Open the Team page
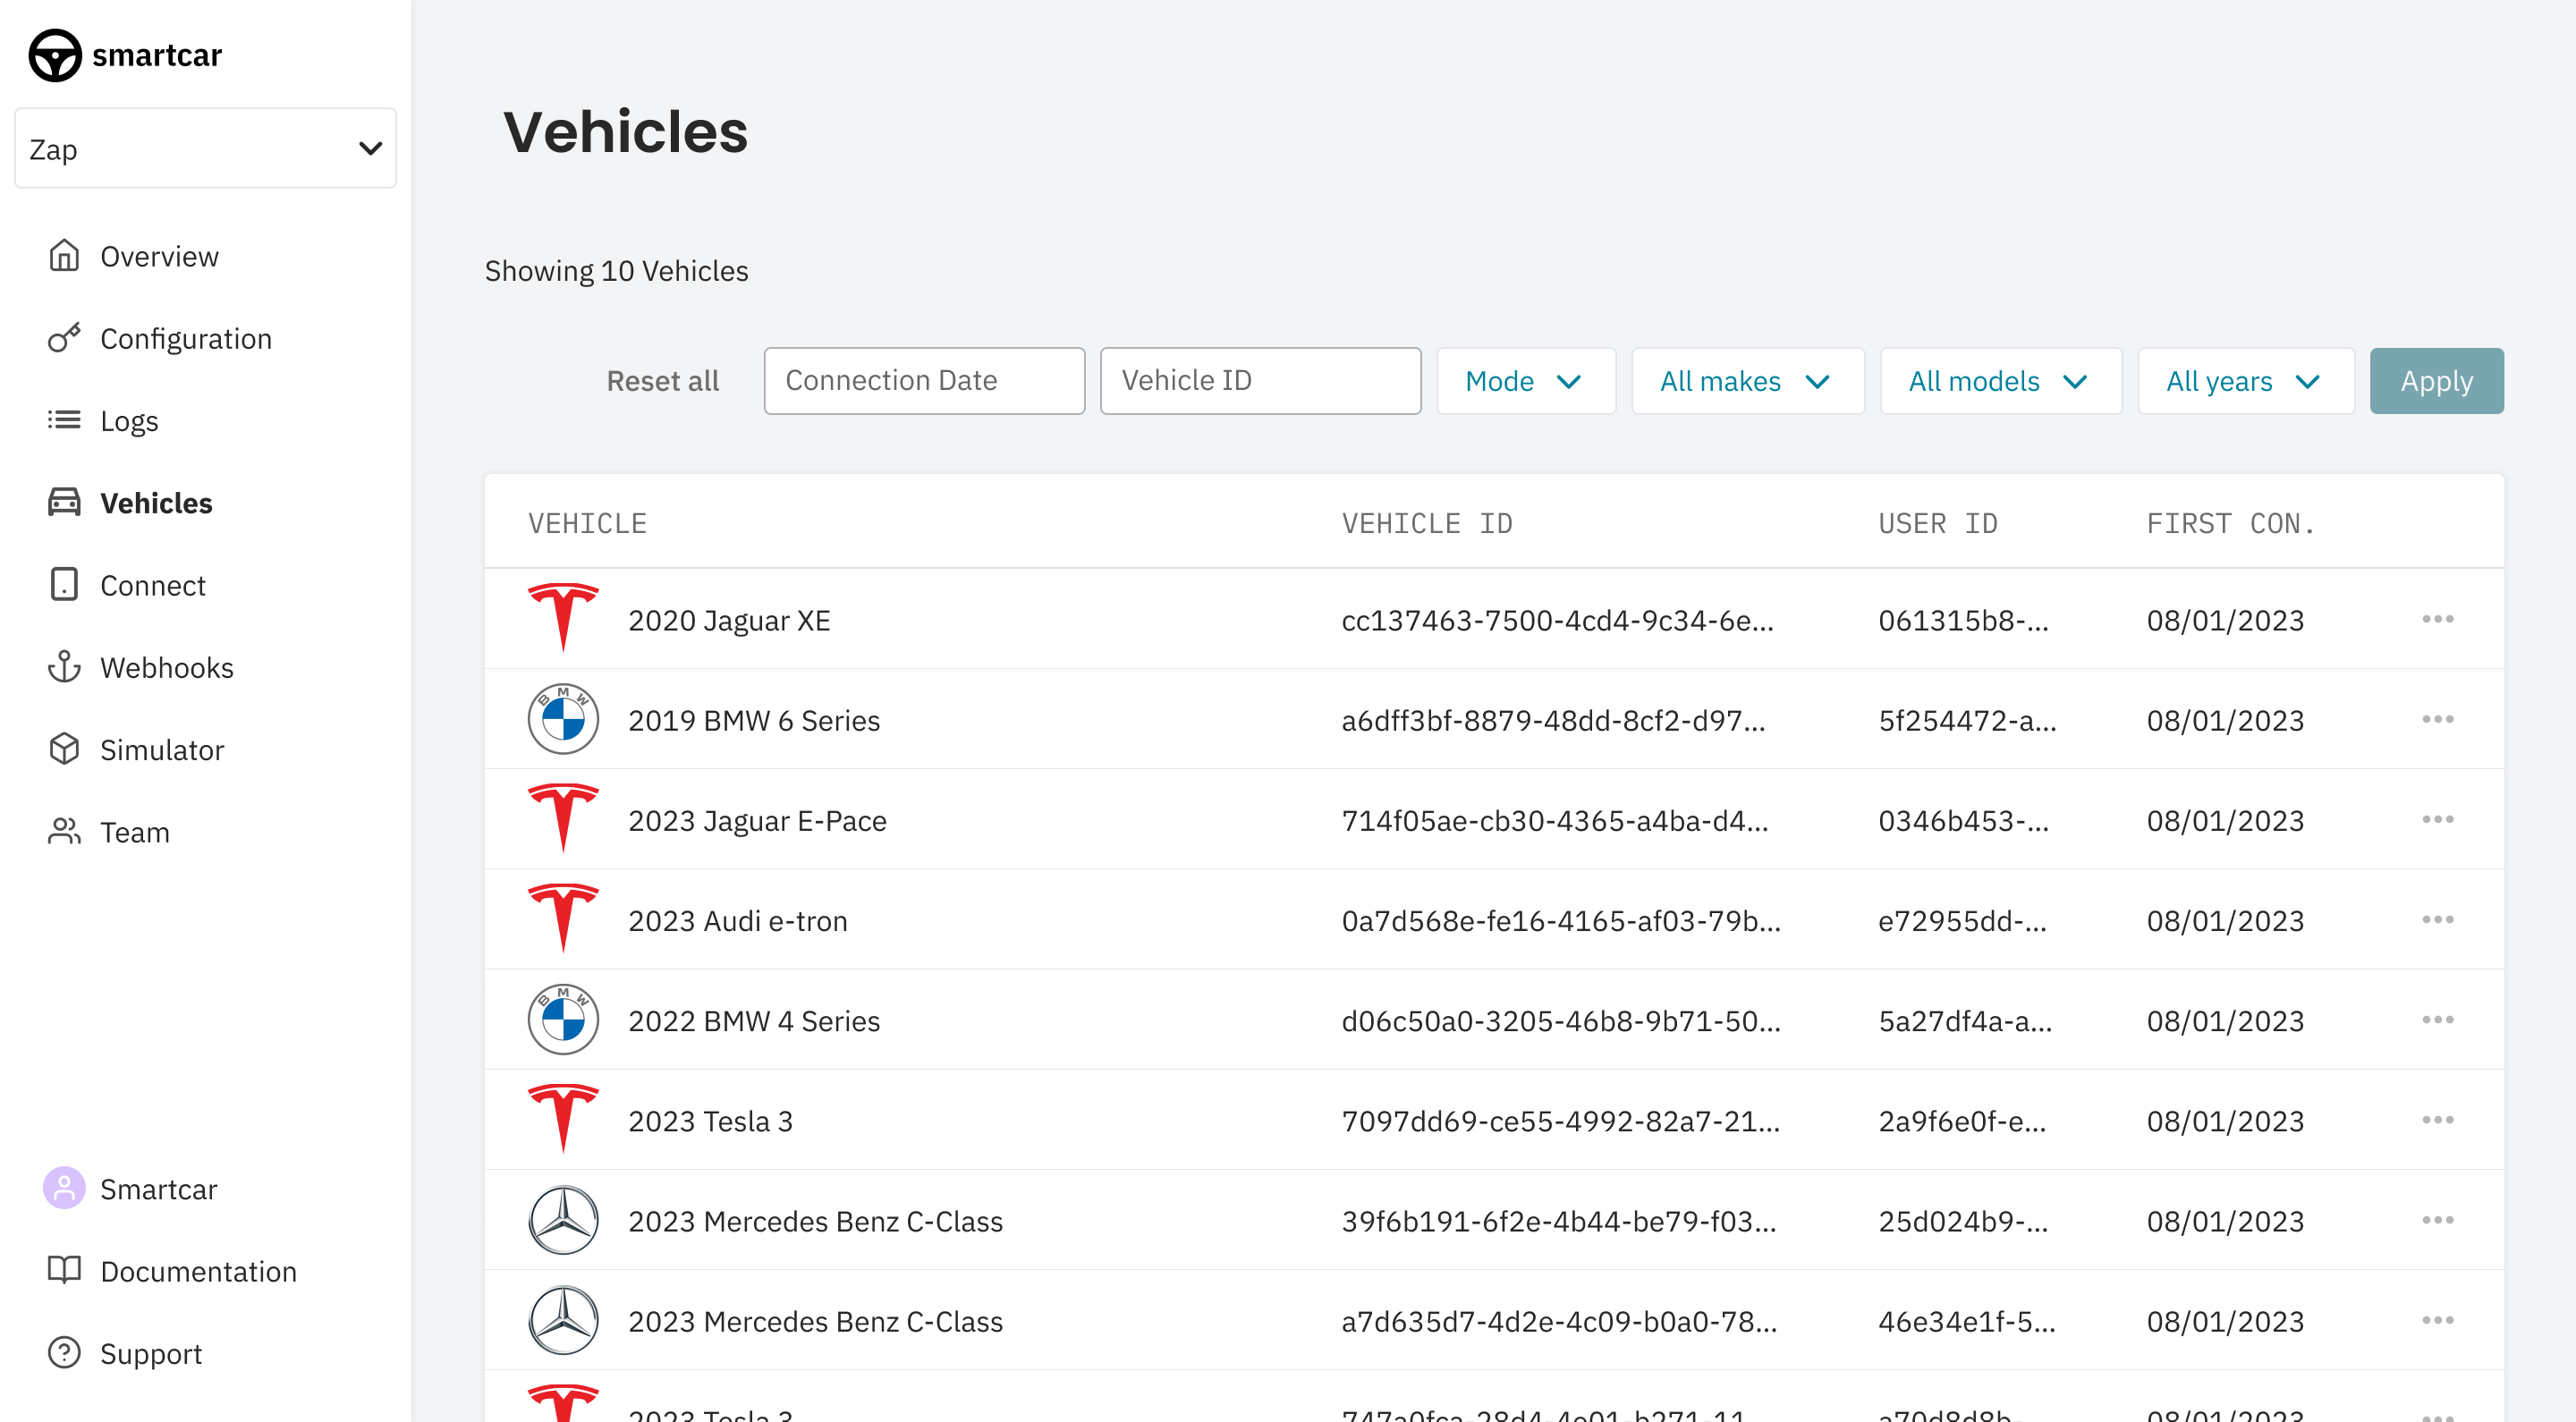 [x=135, y=832]
